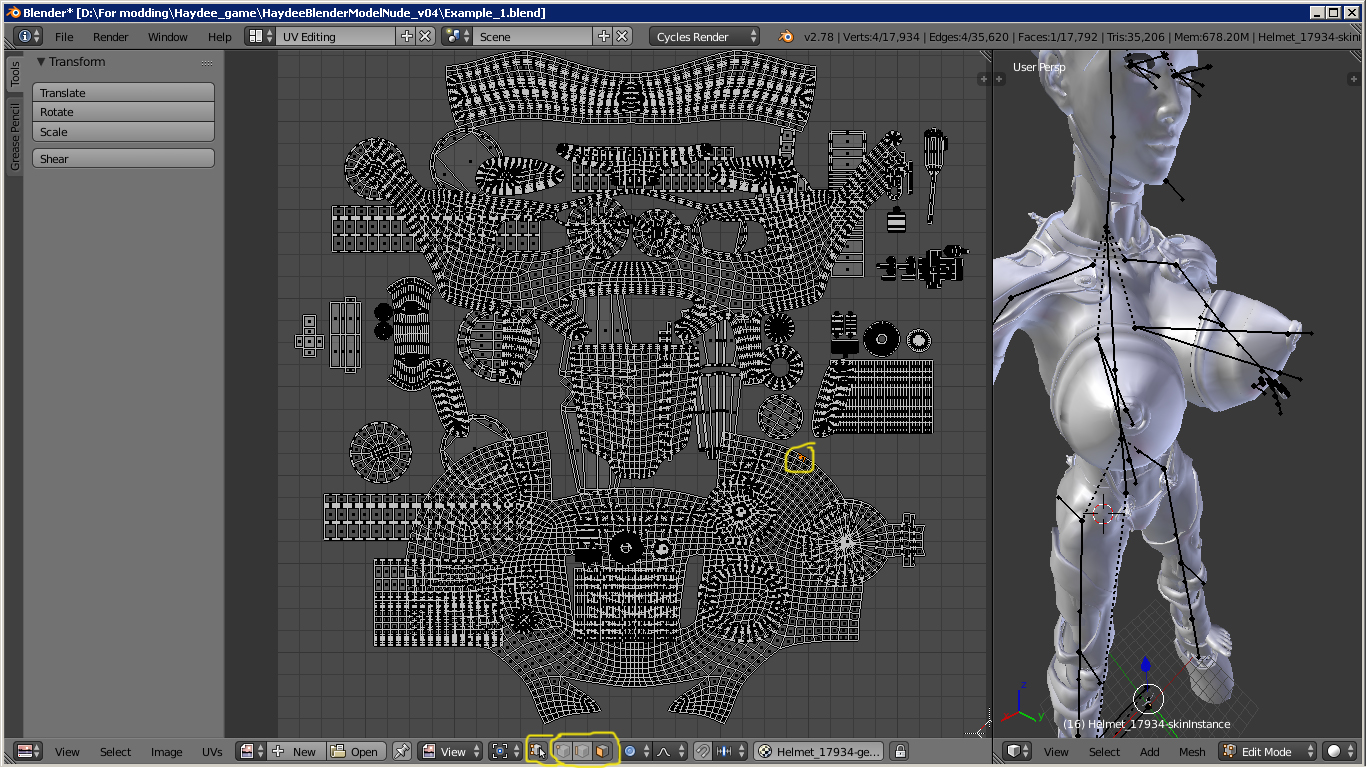Click the Shear button
The image size is (1366, 768).
pos(124,159)
